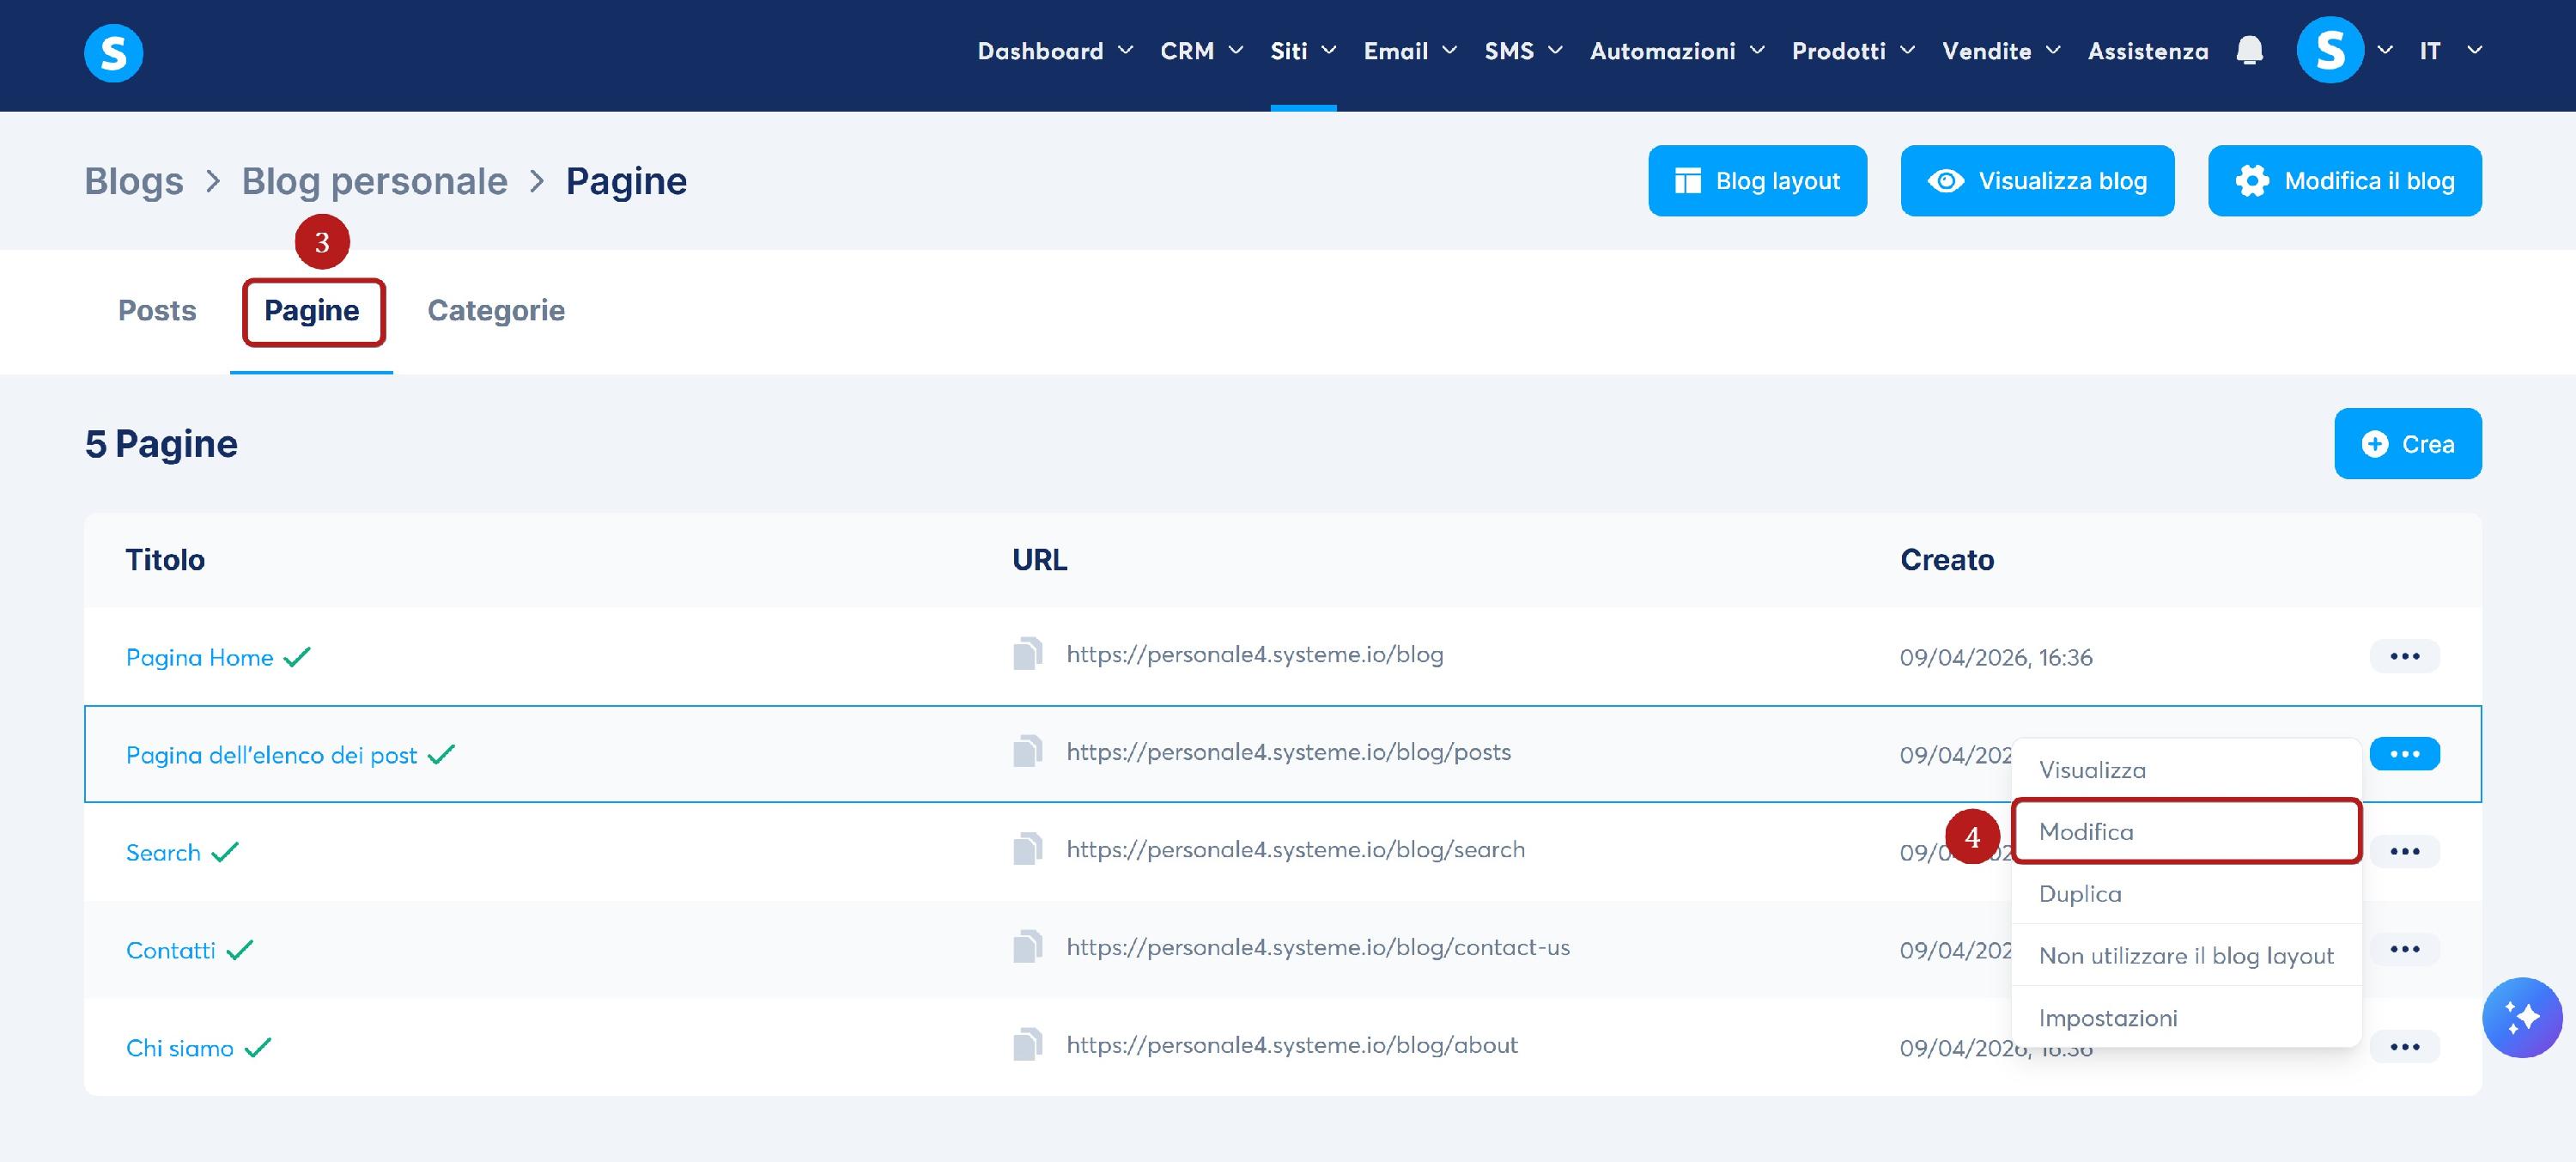
Task: Click the Creato column header
Action: point(1946,560)
